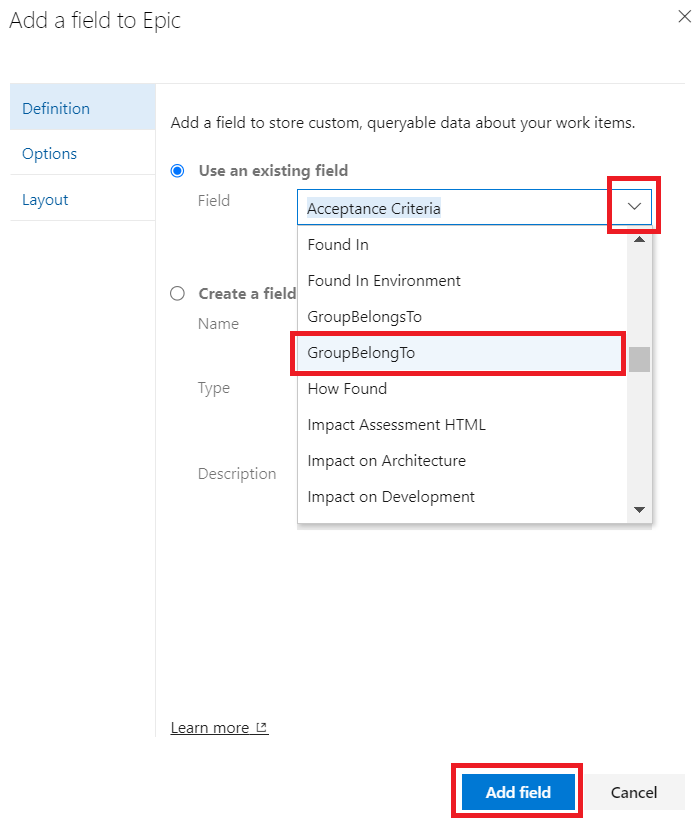Choose GroupBelongsTo option
700x823 pixels.
(462, 317)
